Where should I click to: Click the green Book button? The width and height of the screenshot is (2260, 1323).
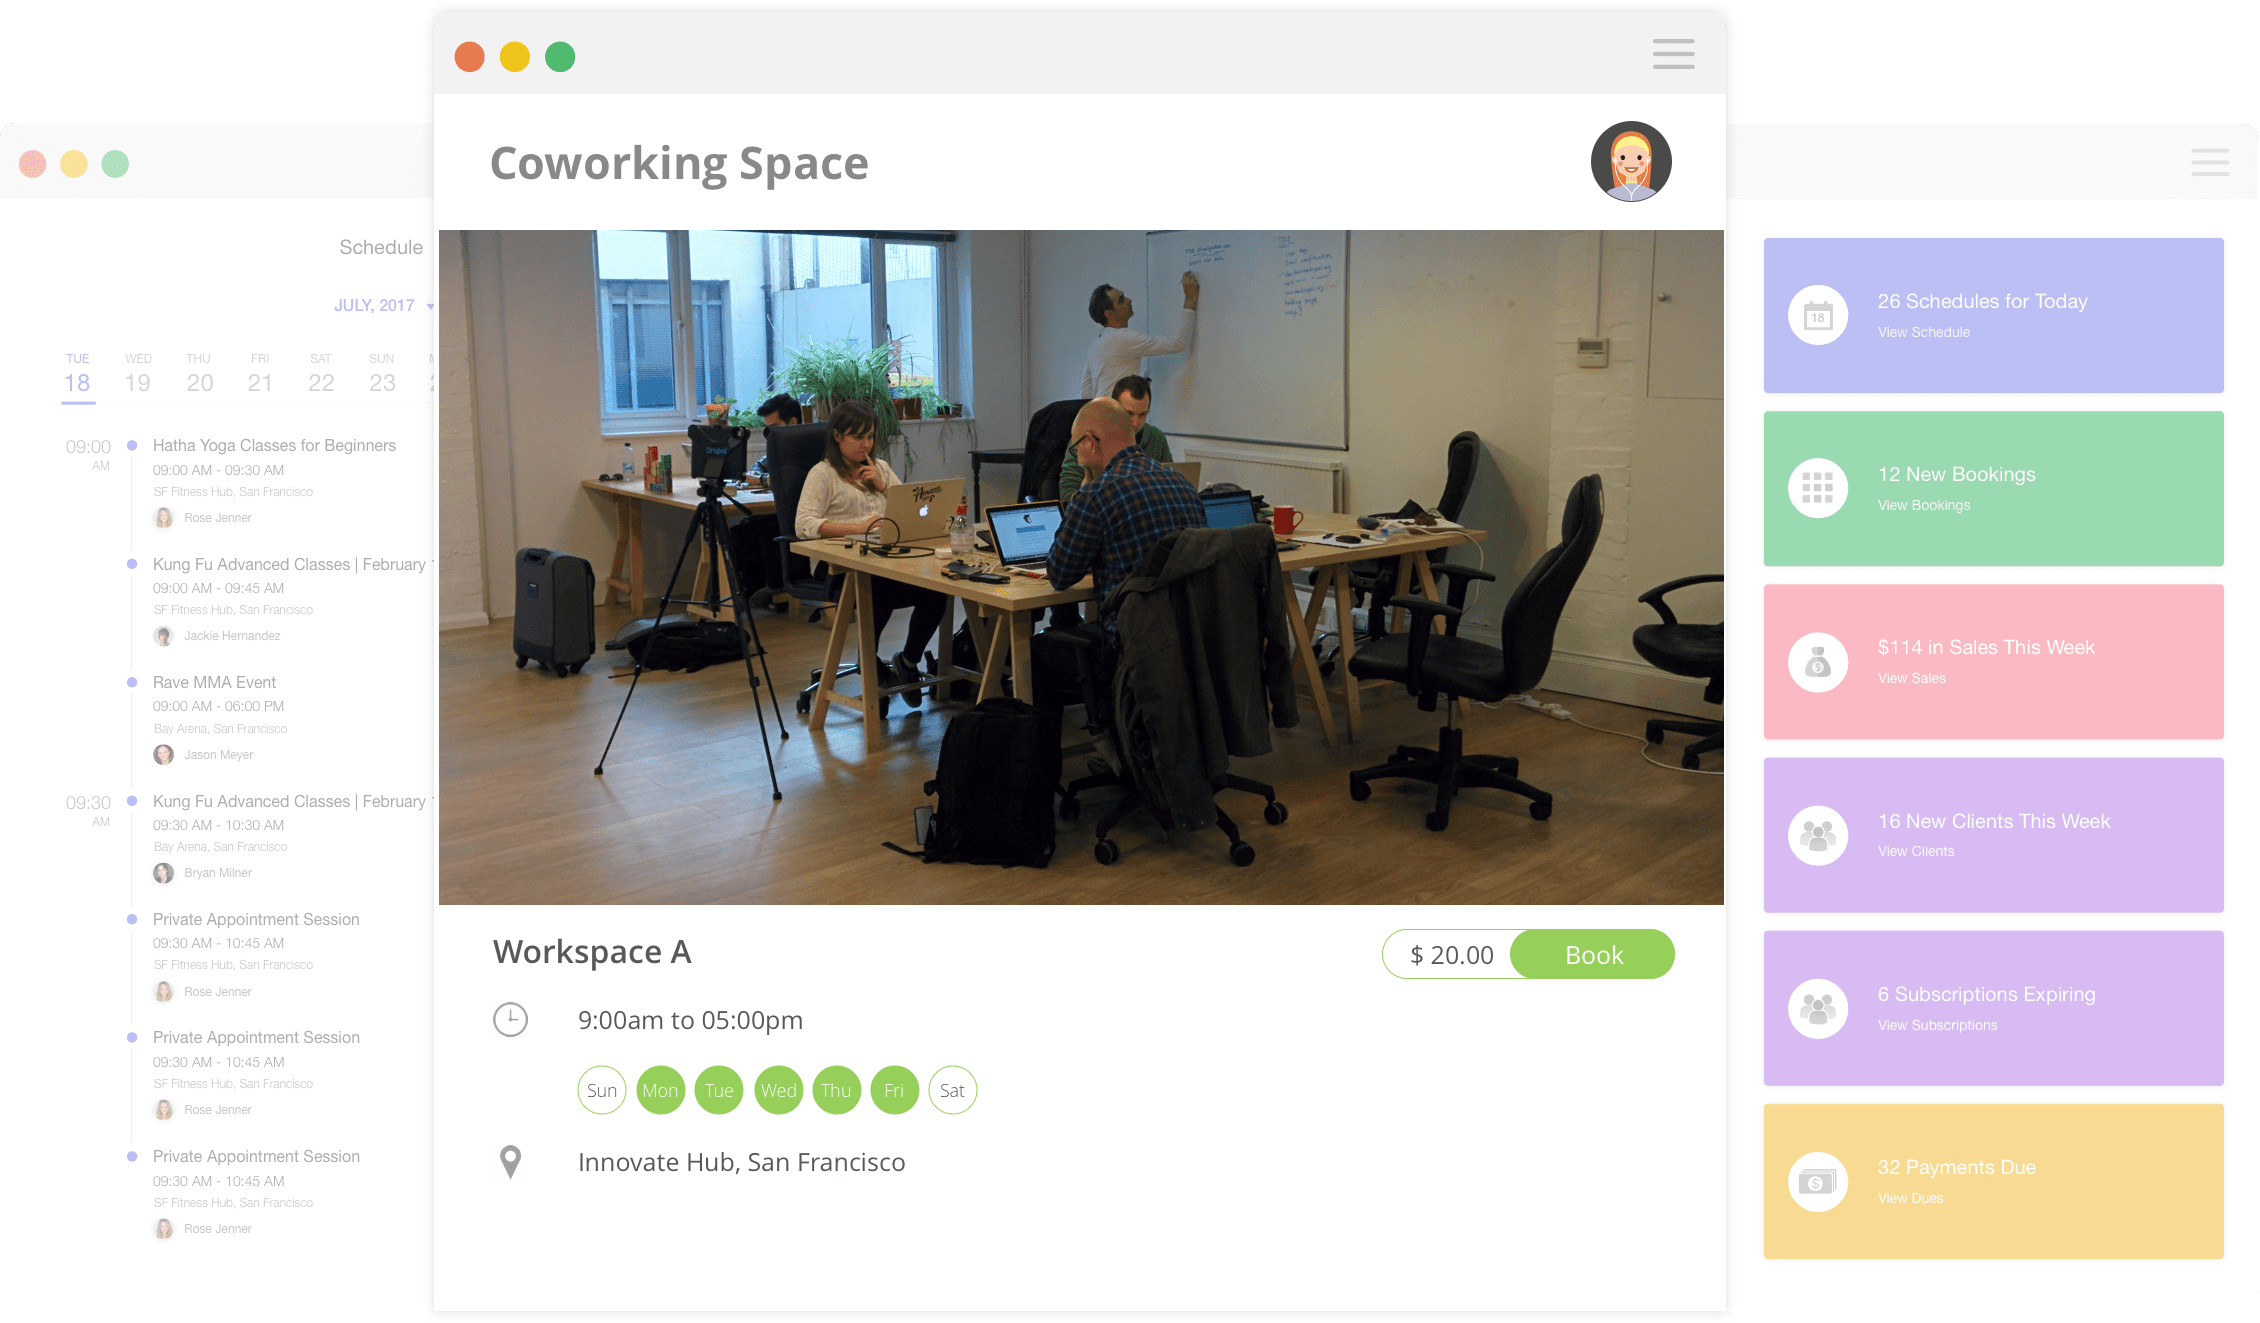tap(1592, 955)
